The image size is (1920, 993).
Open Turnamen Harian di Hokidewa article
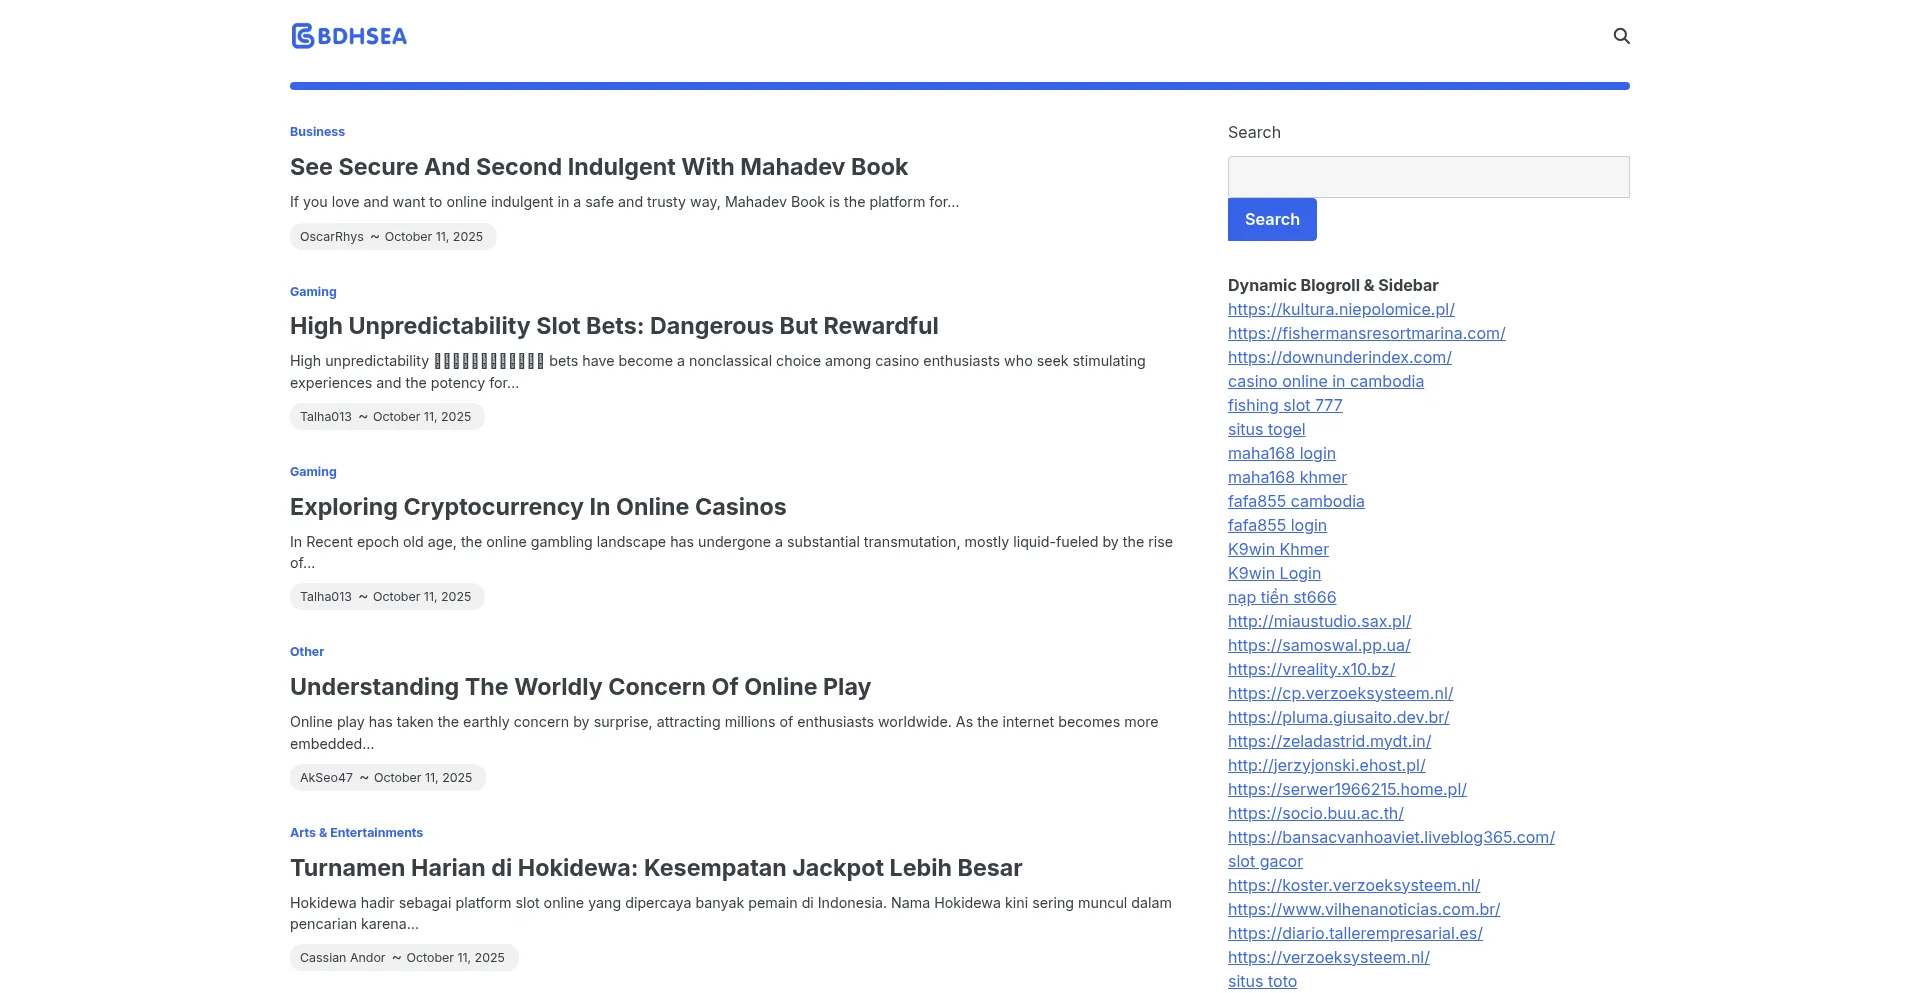click(x=655, y=868)
